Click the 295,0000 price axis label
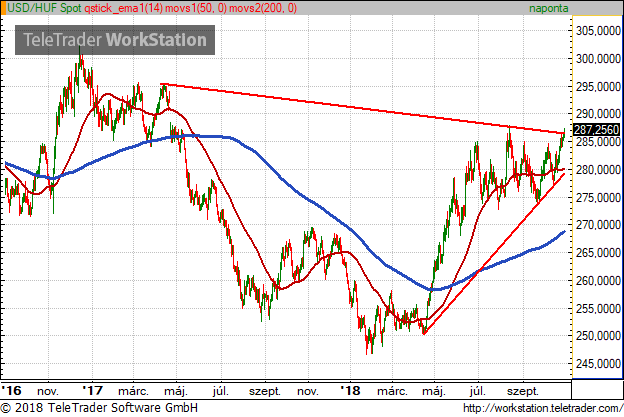The width and height of the screenshot is (624, 417). point(598,87)
